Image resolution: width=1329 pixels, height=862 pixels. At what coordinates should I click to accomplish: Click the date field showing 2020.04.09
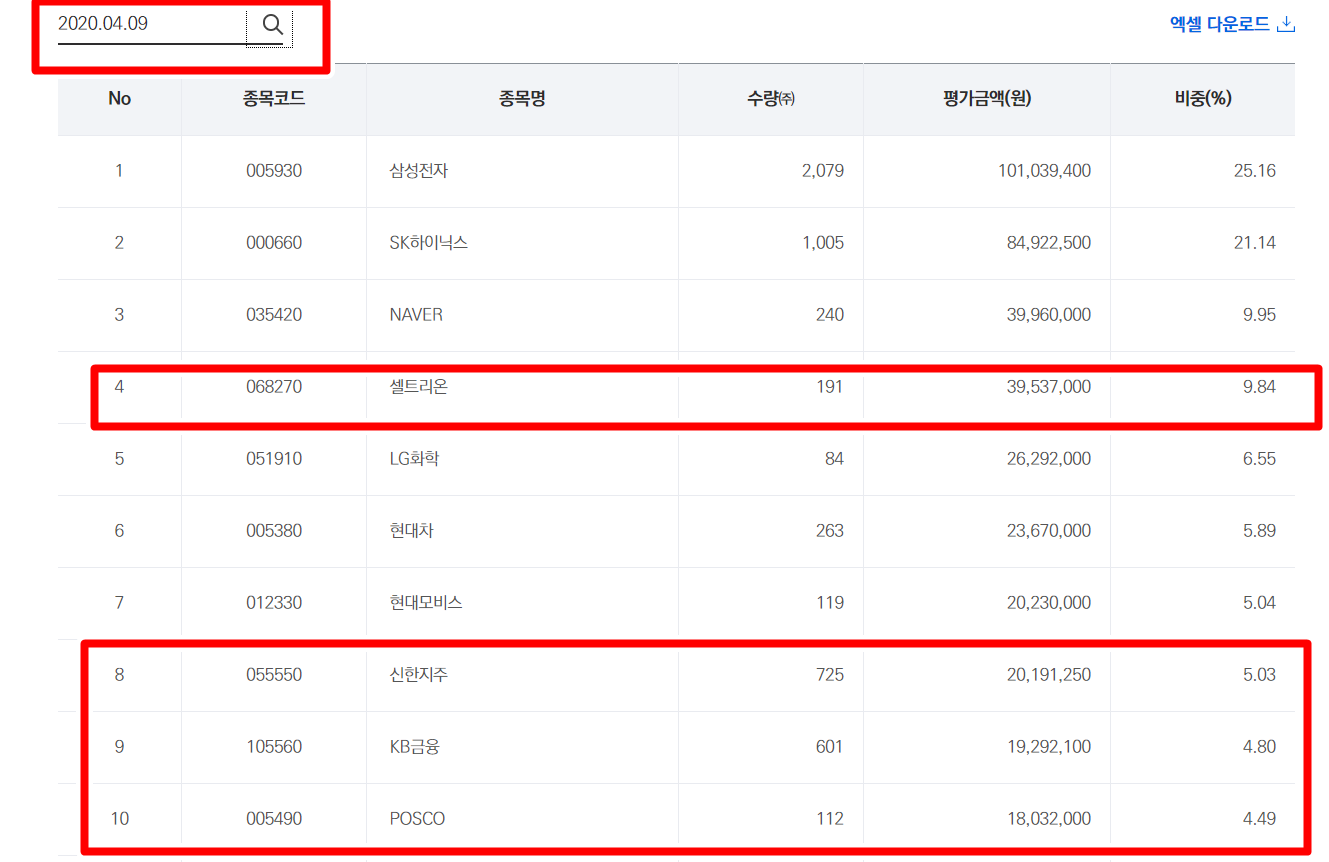click(x=151, y=25)
